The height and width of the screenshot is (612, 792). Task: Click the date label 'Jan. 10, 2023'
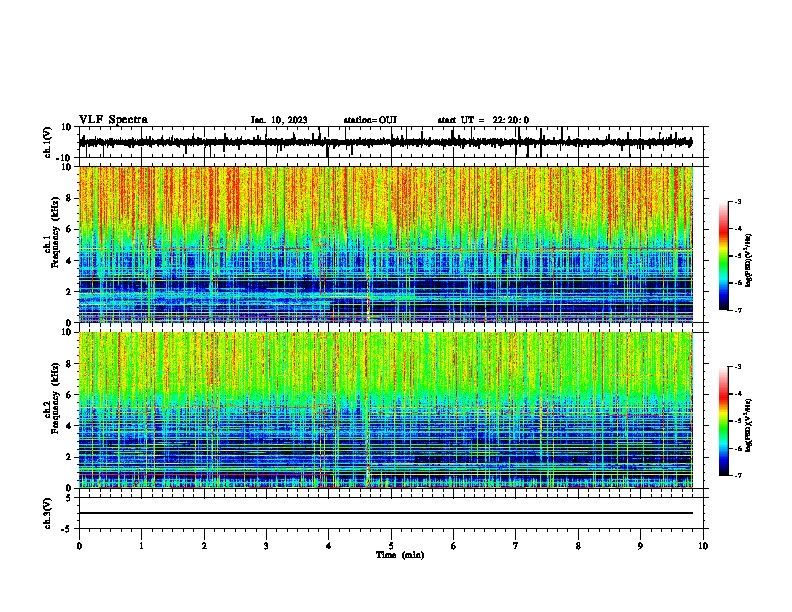[x=279, y=120]
